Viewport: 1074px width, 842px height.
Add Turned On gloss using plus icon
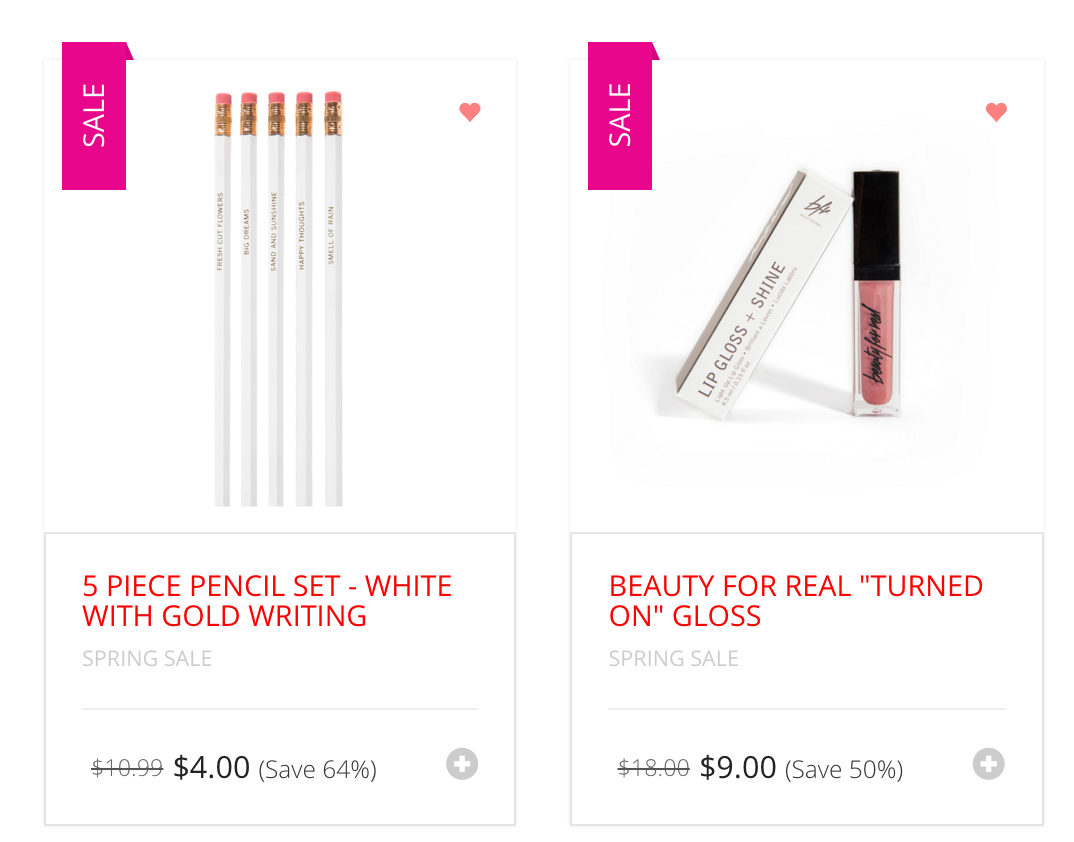(x=988, y=764)
